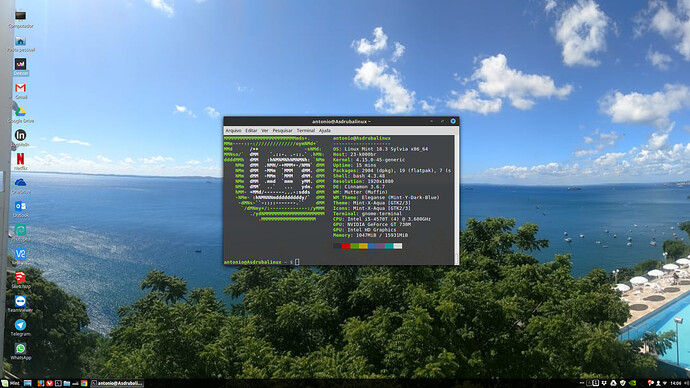Click the 'Terminal: gnome-terminal' line

pos(367,214)
